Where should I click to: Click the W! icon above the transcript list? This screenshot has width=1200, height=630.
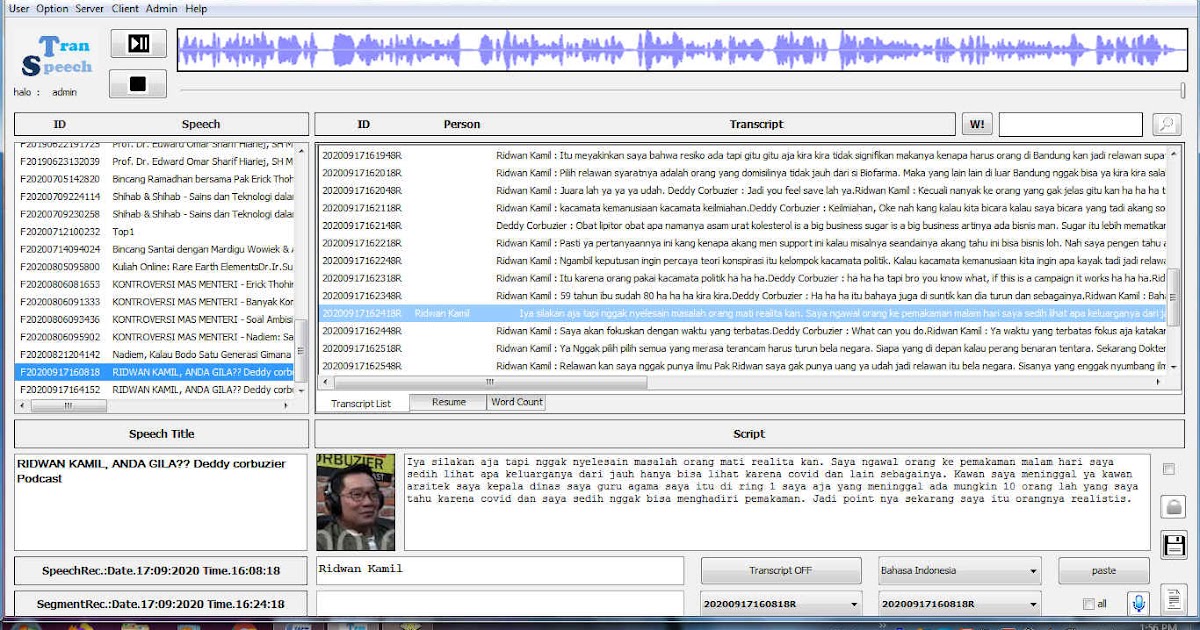click(977, 123)
